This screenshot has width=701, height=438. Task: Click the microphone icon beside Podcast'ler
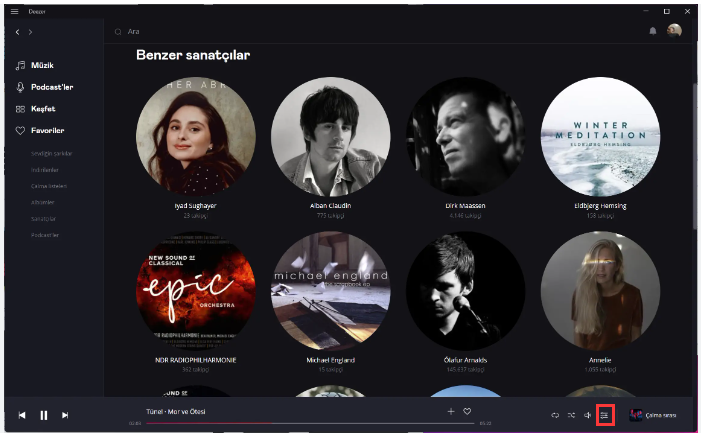pos(20,87)
